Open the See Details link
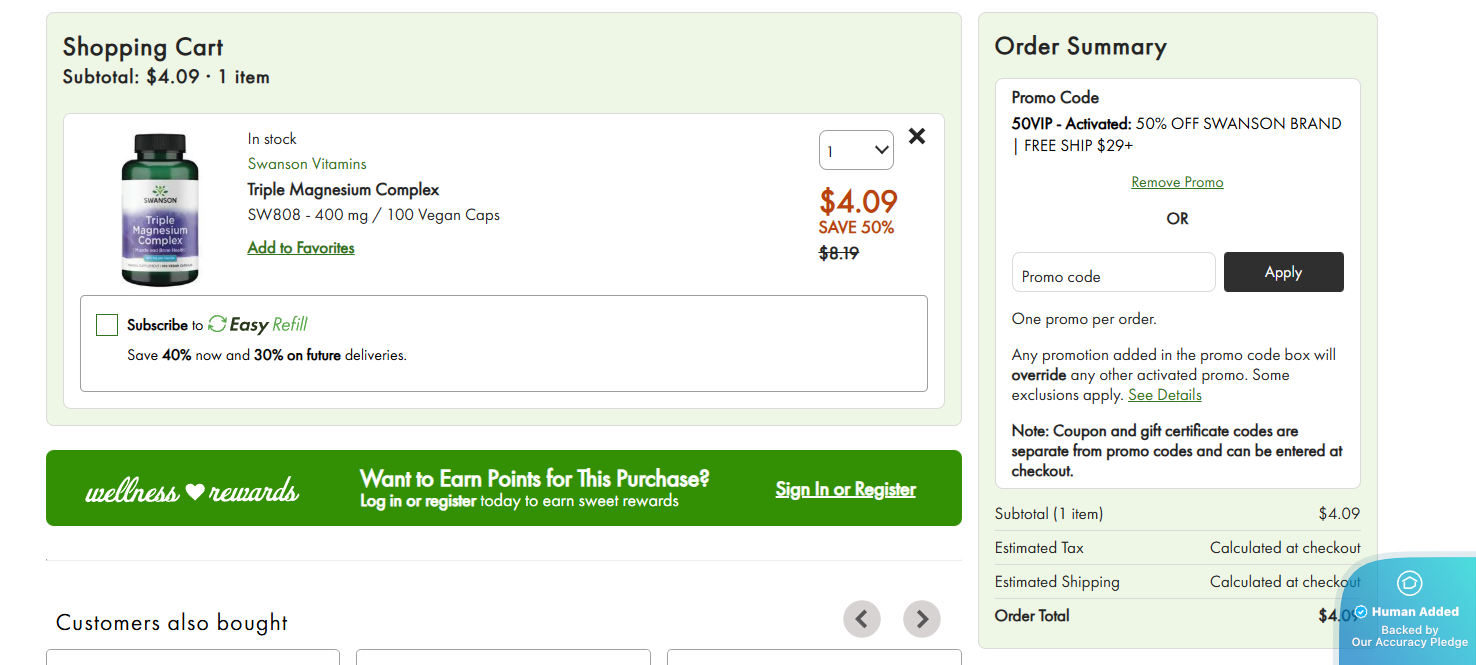 click(x=1164, y=395)
